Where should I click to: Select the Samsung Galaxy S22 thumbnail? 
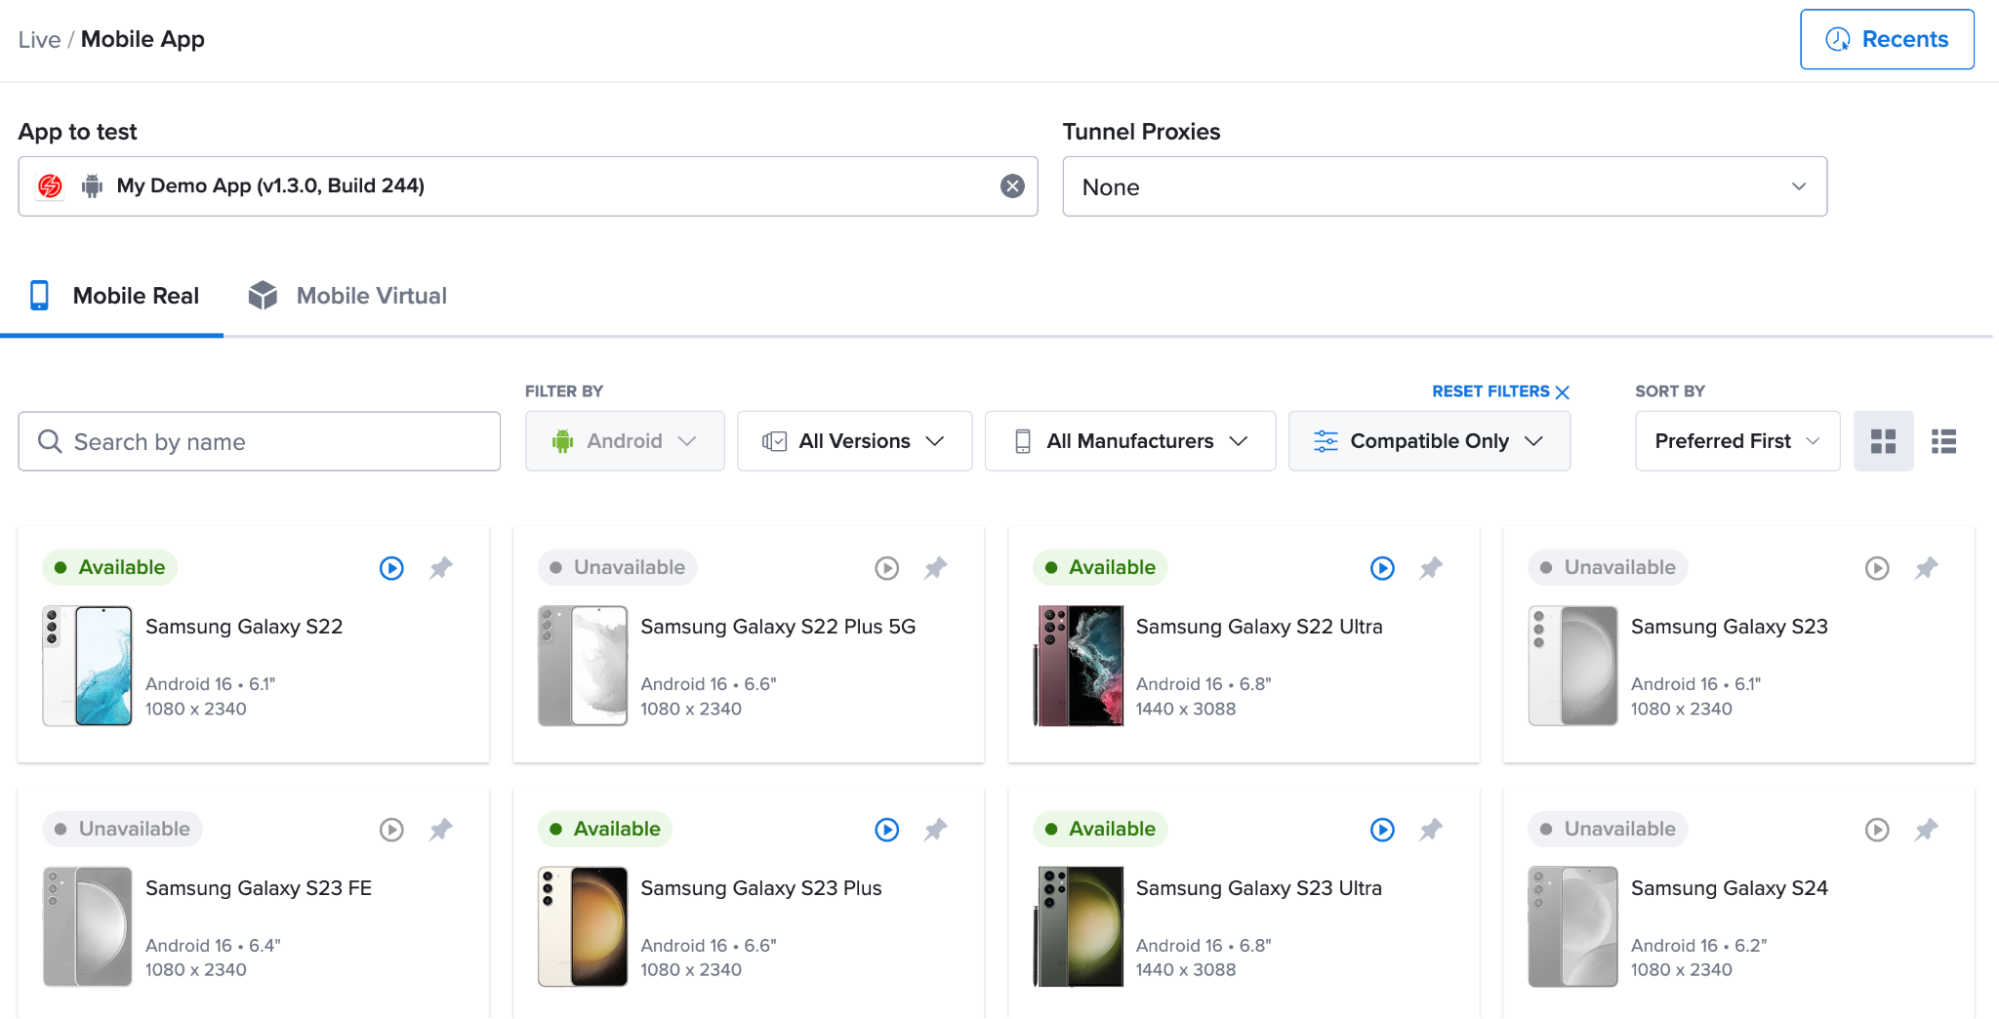tap(88, 665)
